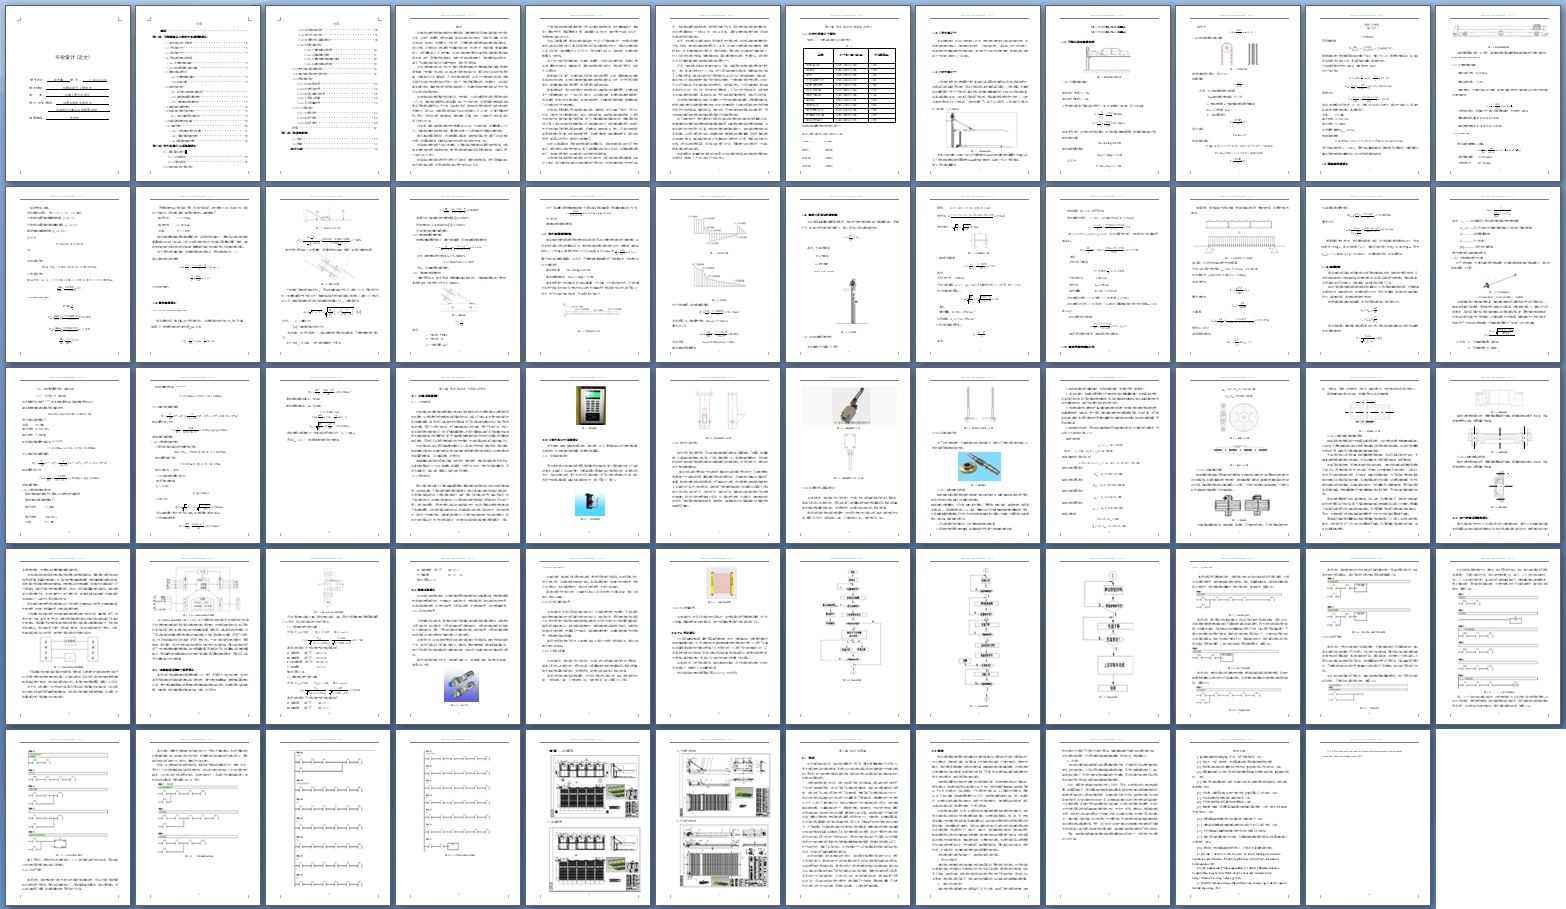Open the page with the tall column figure
Screen dimensions: 1566x909
click(x=848, y=275)
